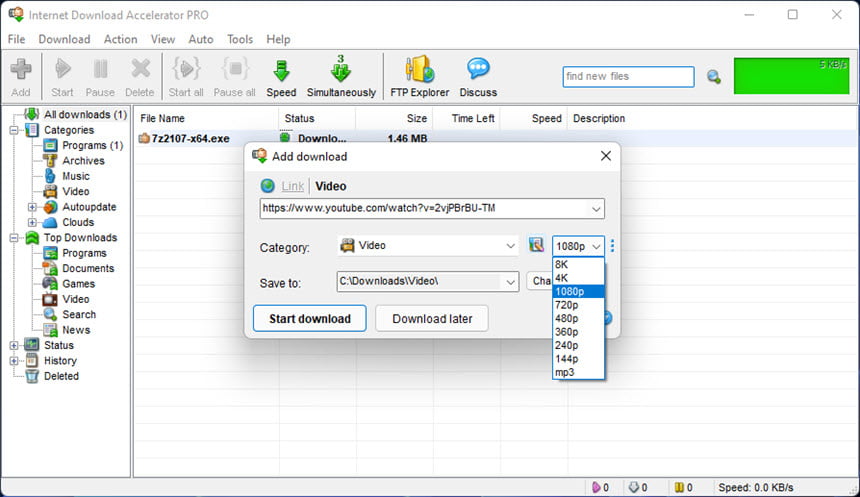The image size is (860, 497).
Task: Choose mp3 from quality list
Action: [578, 372]
